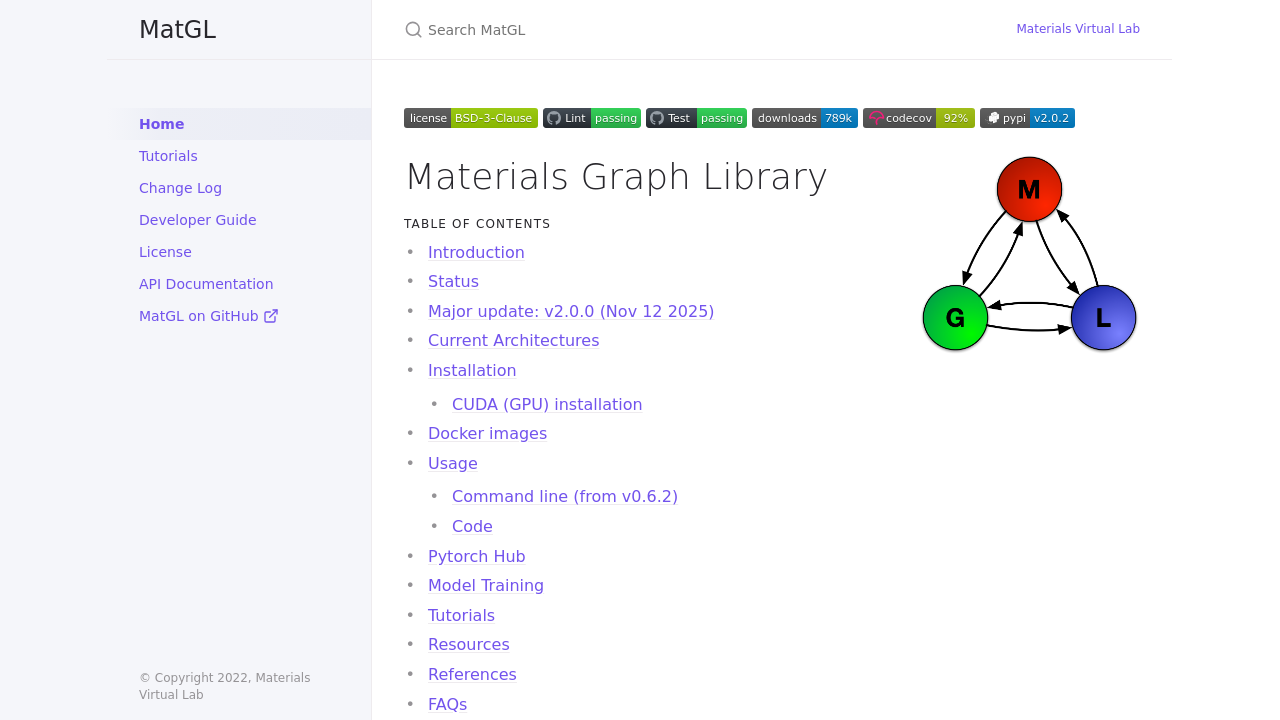Open the Introduction section link
Viewport: 1280px width, 720px height.
(476, 252)
